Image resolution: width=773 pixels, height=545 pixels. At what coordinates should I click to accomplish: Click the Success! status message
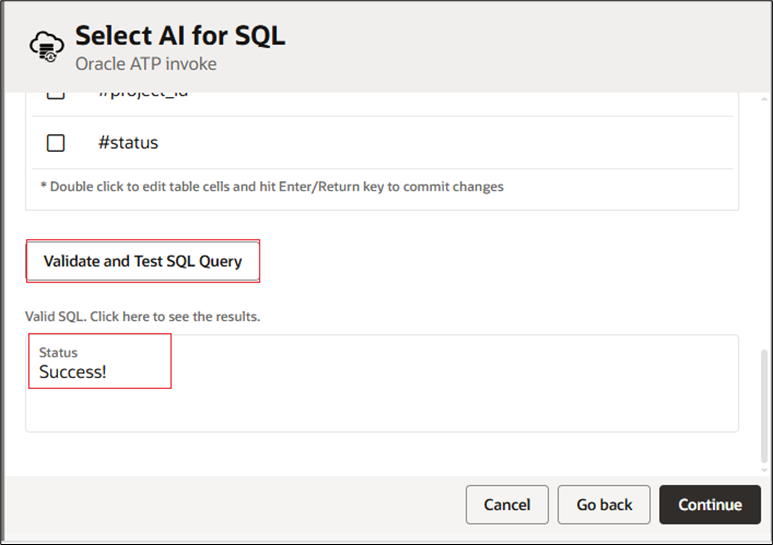(x=73, y=372)
